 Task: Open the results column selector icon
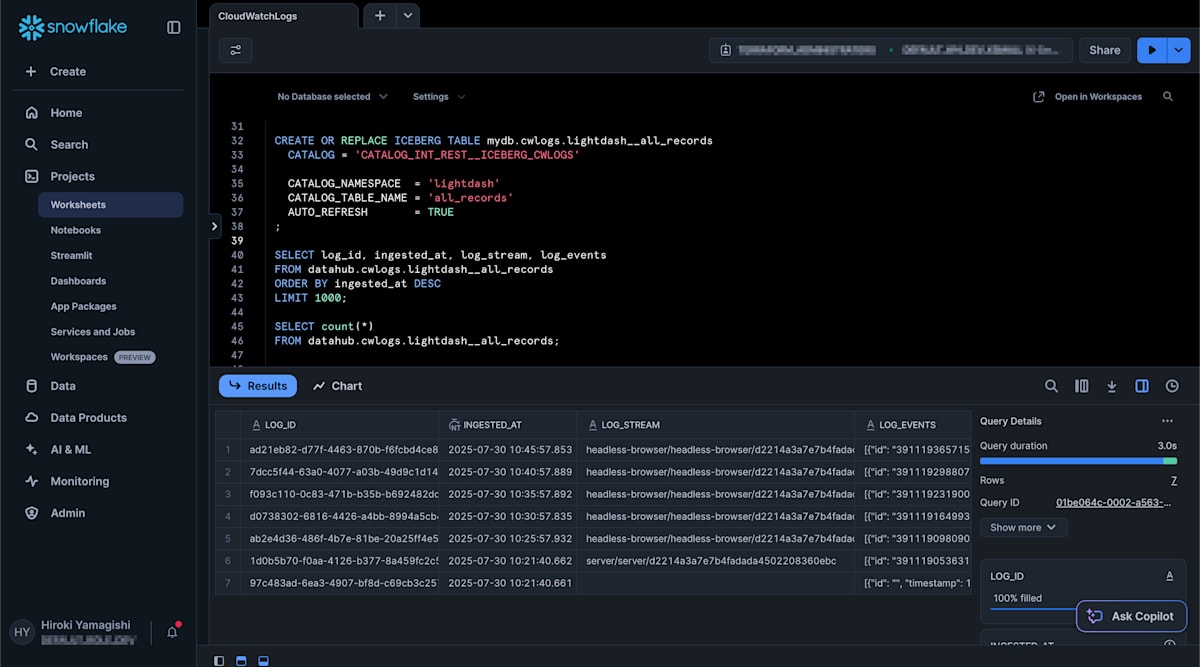(x=1081, y=386)
